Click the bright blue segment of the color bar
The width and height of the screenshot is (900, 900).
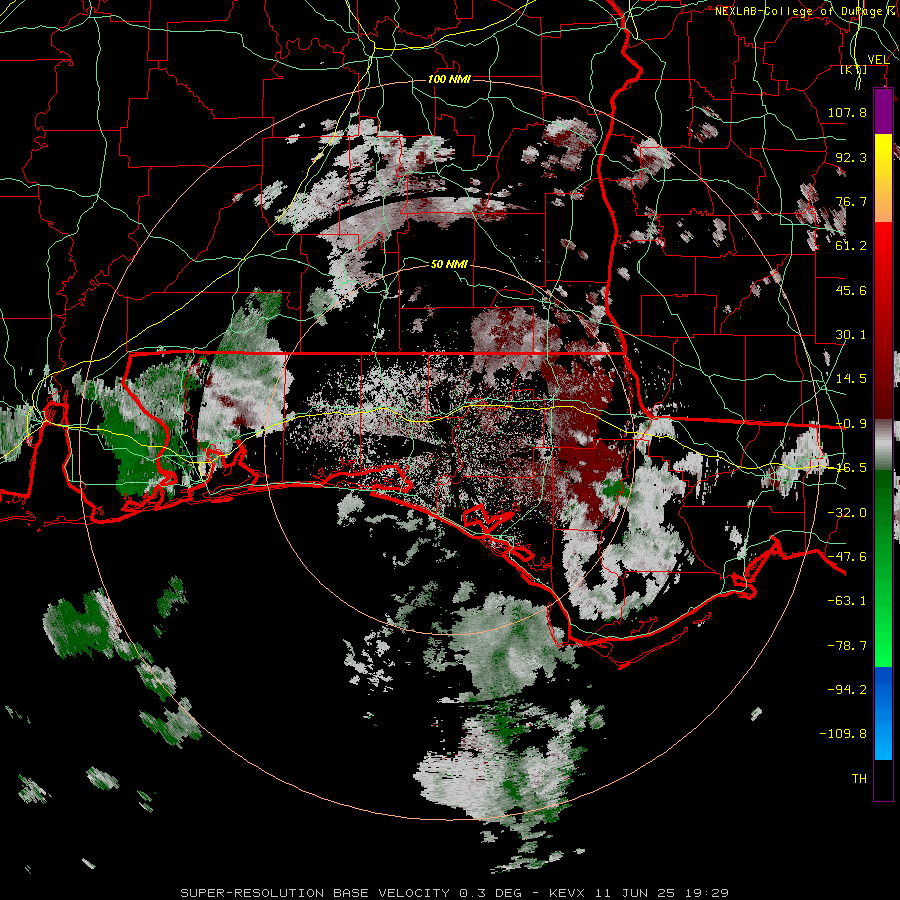pos(883,713)
